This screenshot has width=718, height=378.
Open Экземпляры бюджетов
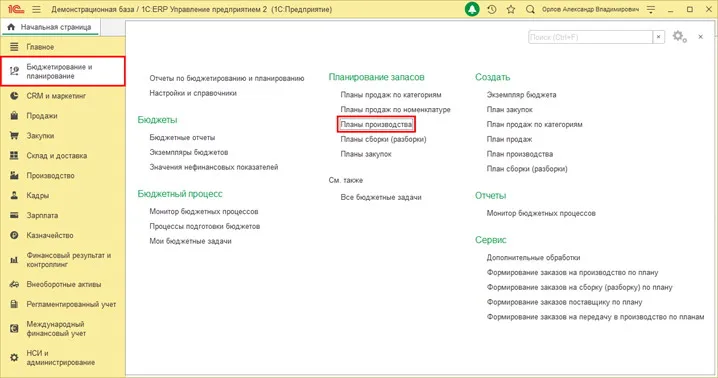coord(189,152)
